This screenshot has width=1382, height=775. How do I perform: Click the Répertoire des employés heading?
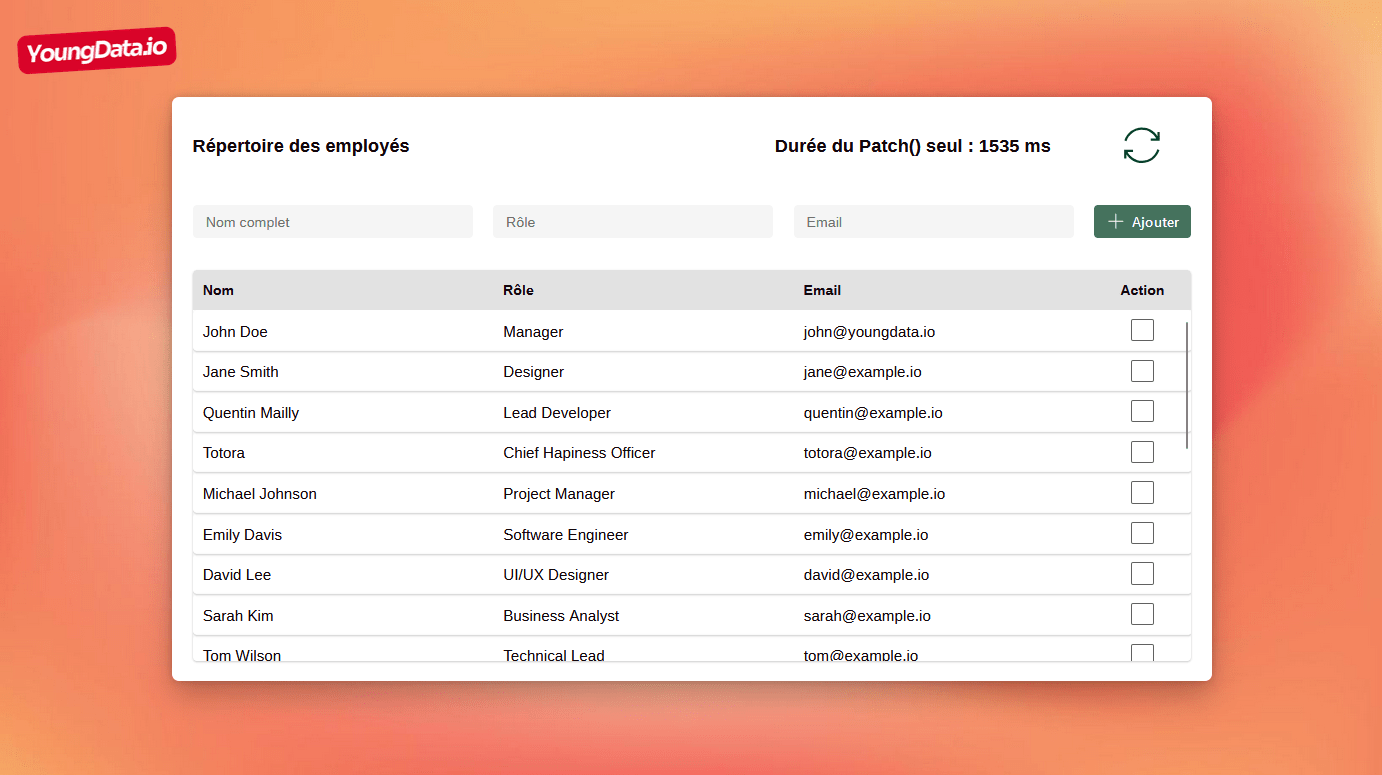[x=301, y=146]
